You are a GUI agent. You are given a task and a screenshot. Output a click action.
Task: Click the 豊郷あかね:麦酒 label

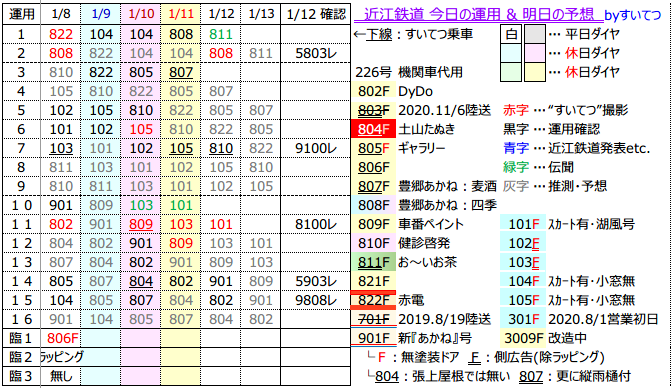[x=447, y=186]
